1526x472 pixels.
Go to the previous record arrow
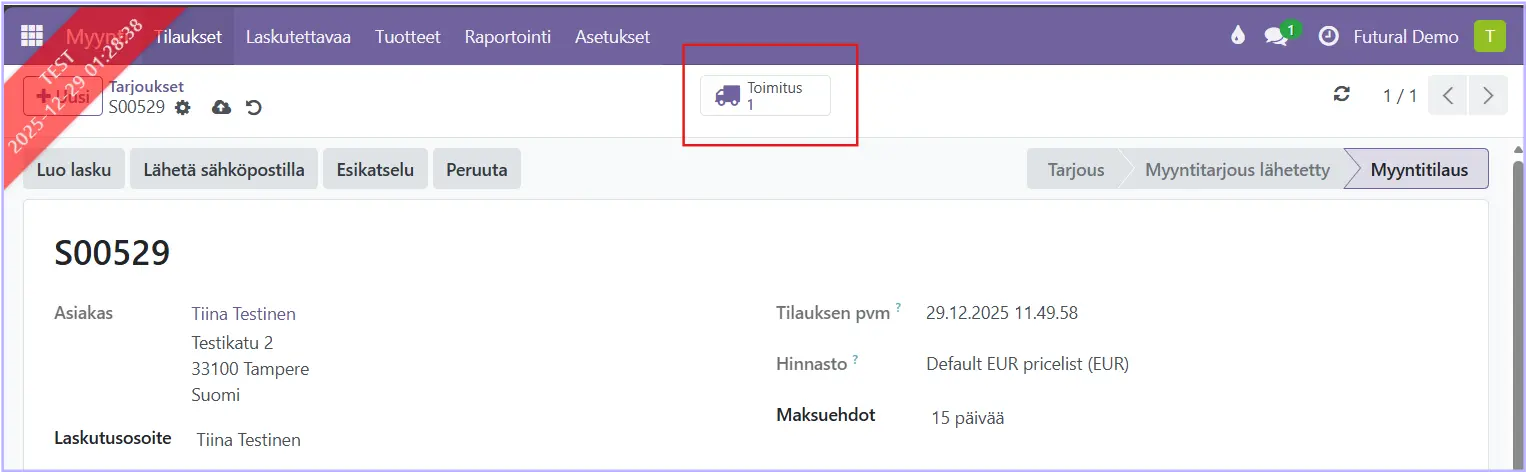coord(1448,95)
